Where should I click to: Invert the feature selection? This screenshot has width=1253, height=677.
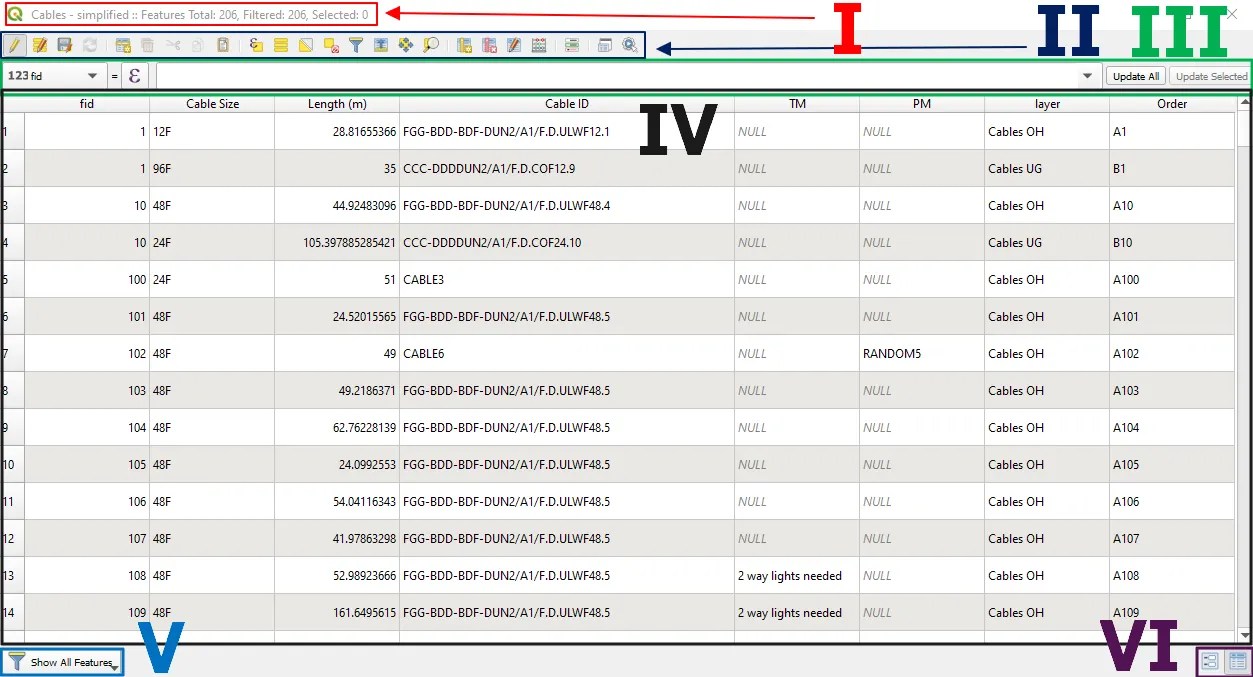(x=307, y=45)
